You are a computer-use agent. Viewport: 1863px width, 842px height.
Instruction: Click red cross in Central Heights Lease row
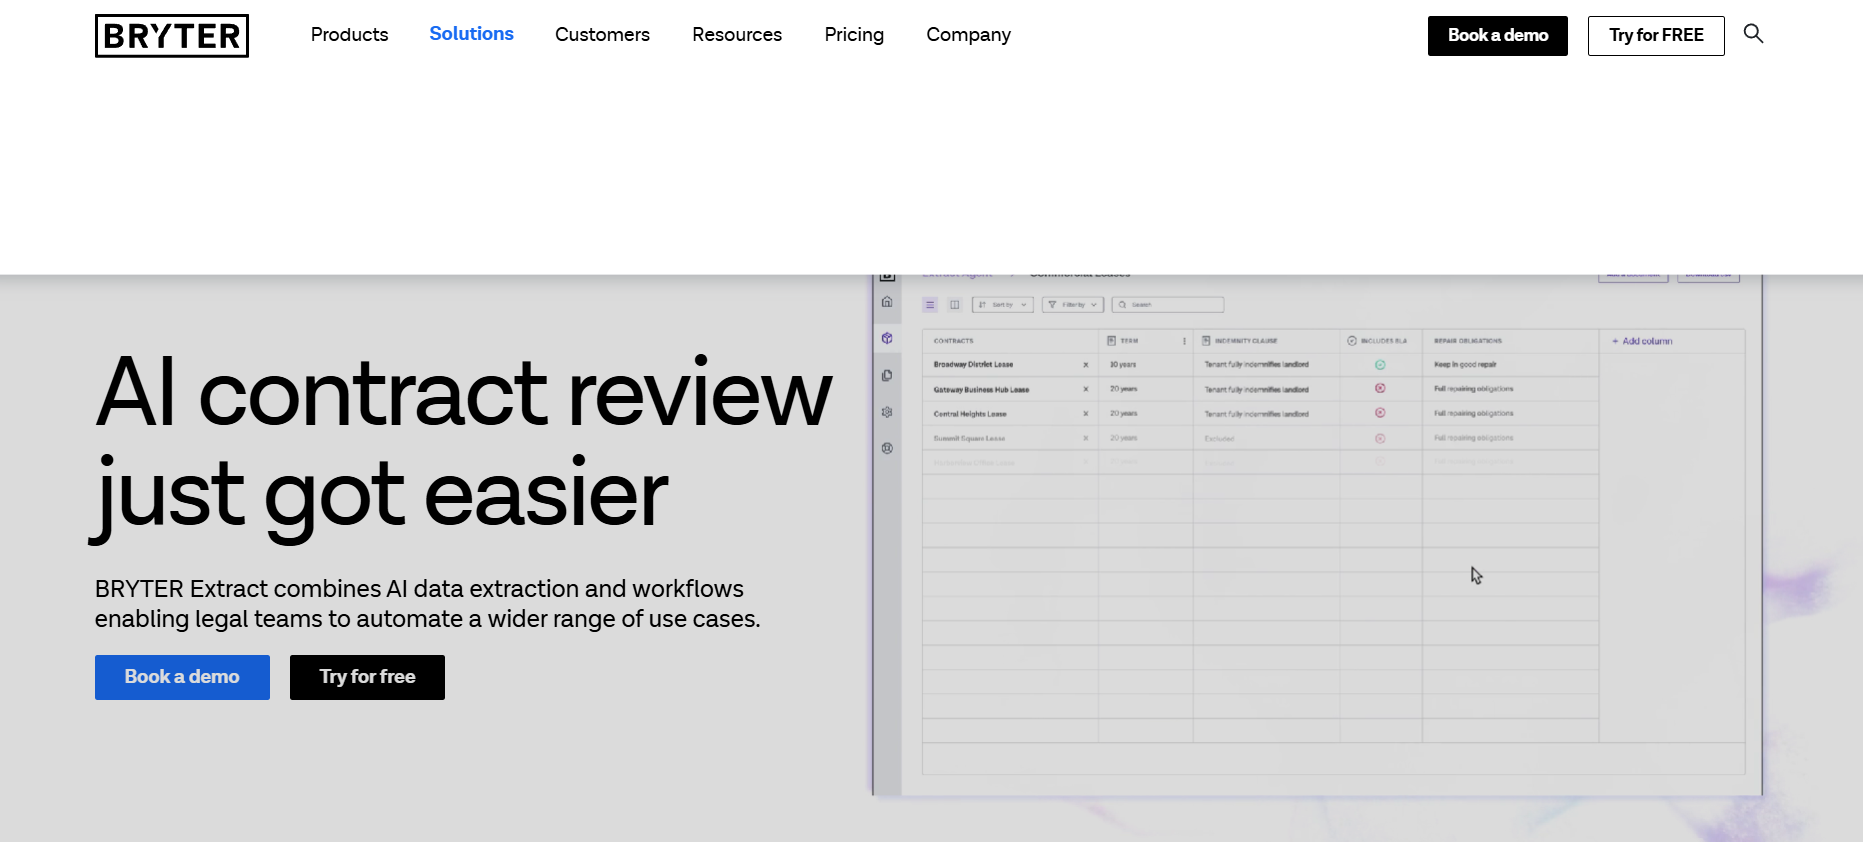point(1380,413)
